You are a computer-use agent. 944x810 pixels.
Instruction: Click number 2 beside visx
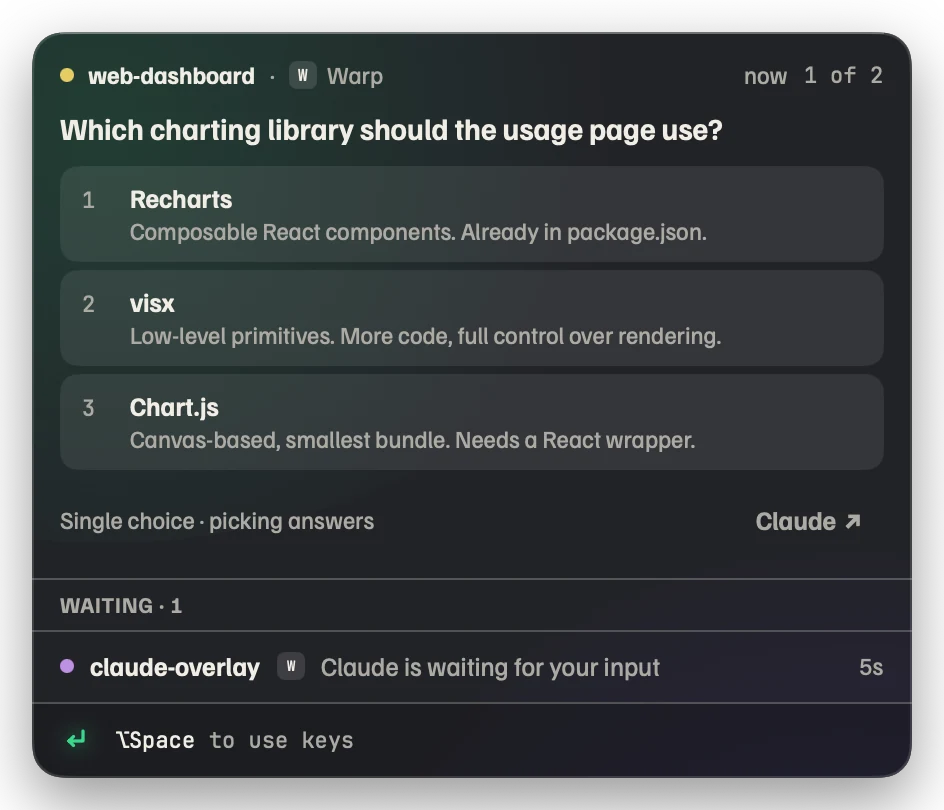(x=88, y=304)
